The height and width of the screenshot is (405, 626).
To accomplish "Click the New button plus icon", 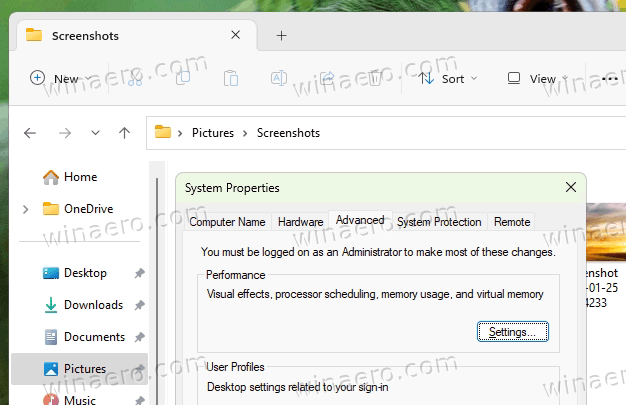I will (x=37, y=77).
